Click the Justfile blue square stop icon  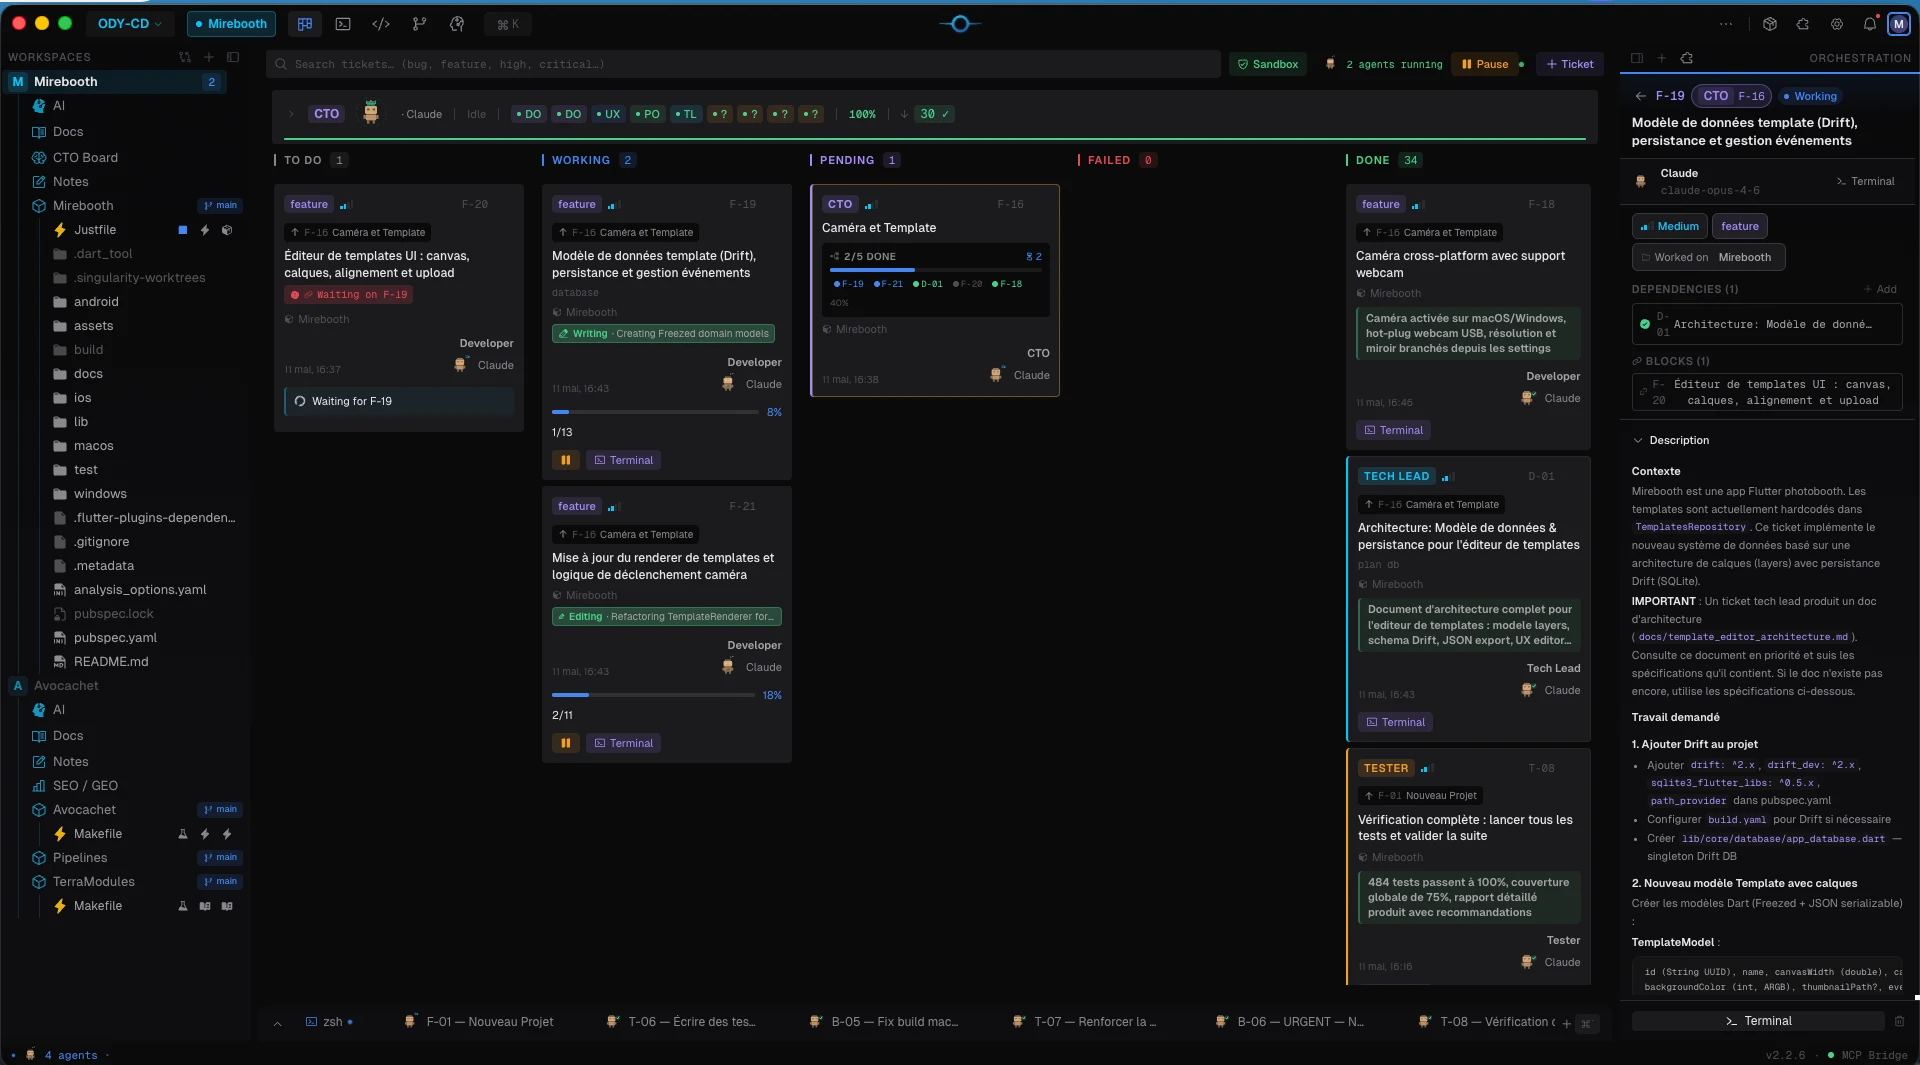[183, 230]
